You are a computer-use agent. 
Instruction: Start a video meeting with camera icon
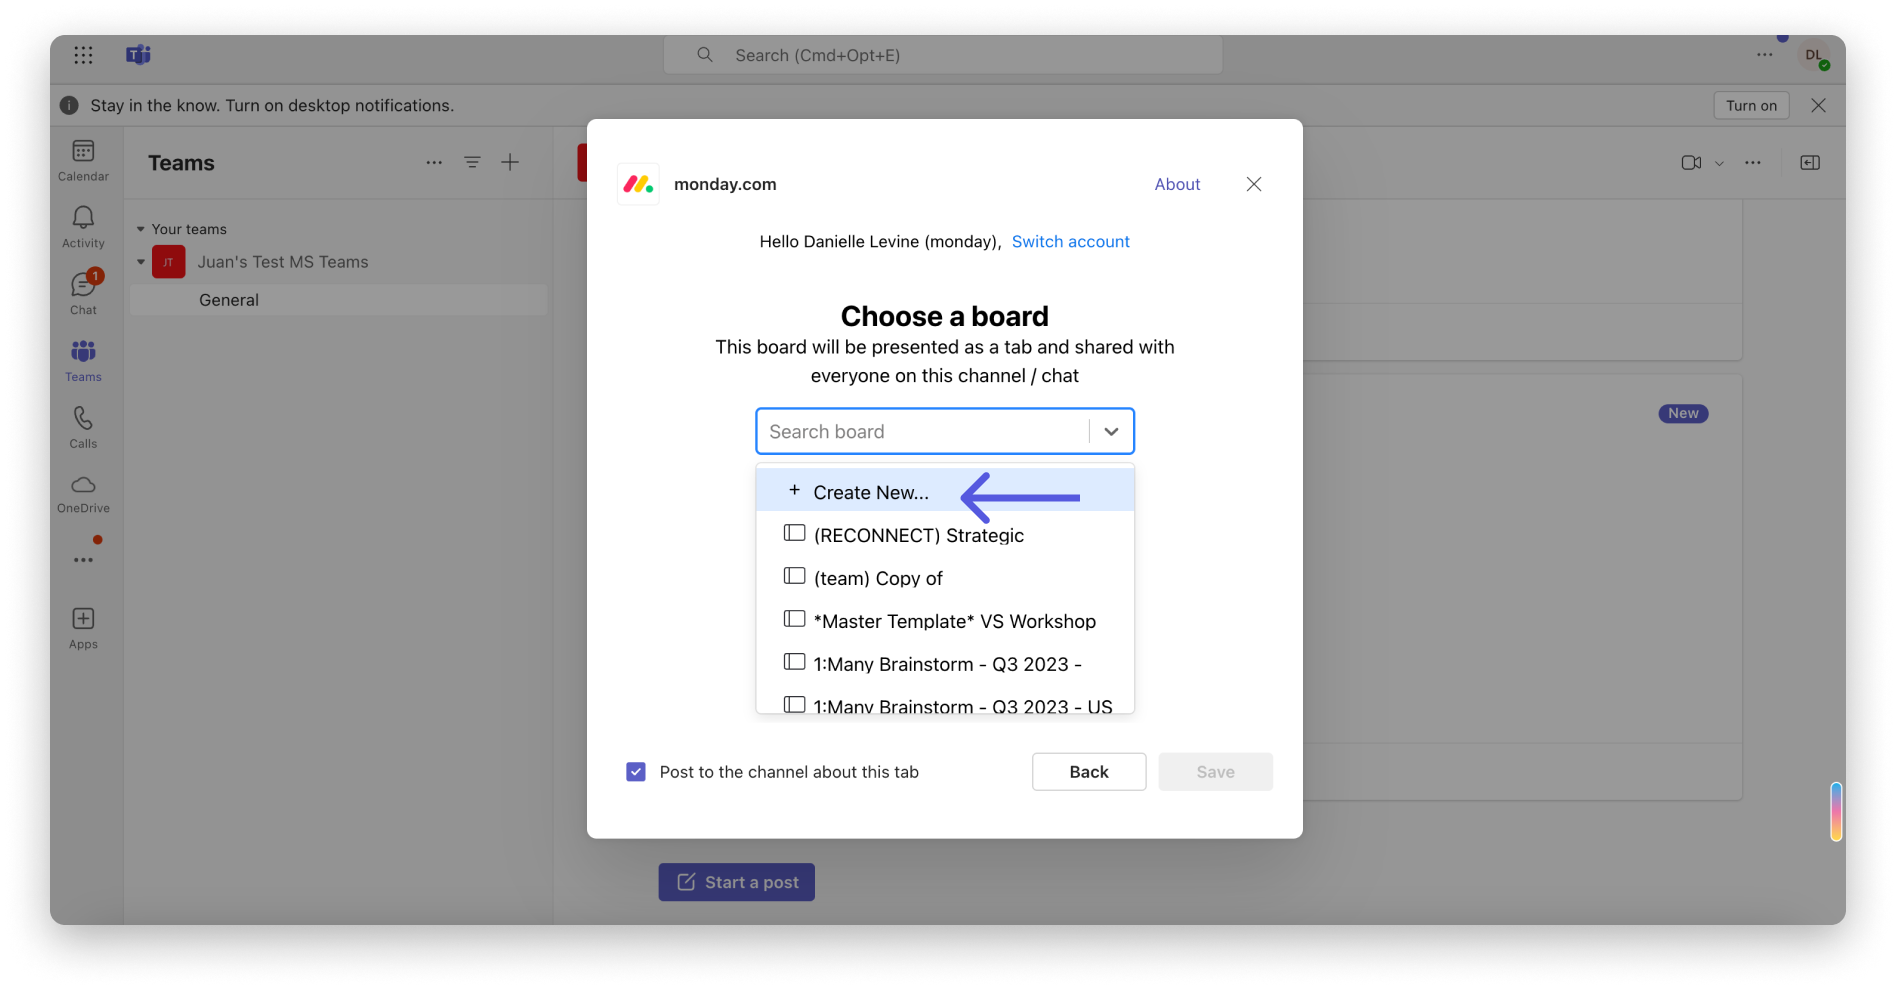point(1691,163)
